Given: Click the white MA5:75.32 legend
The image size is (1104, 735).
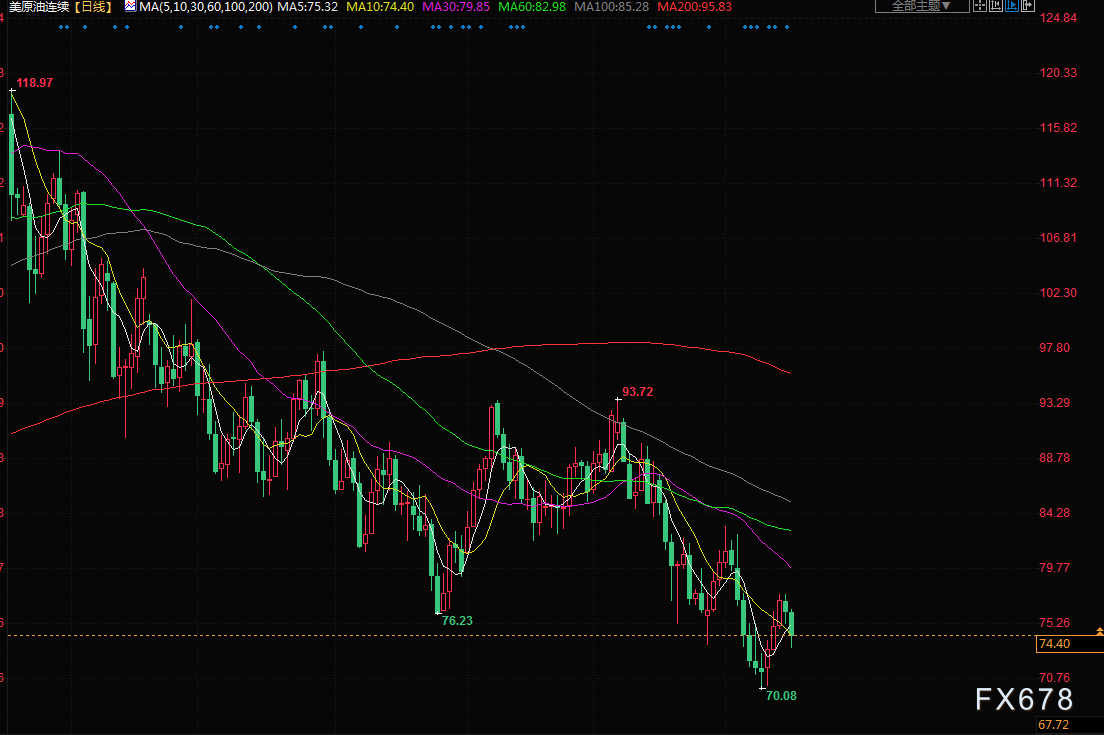Looking at the screenshot, I should pos(307,7).
